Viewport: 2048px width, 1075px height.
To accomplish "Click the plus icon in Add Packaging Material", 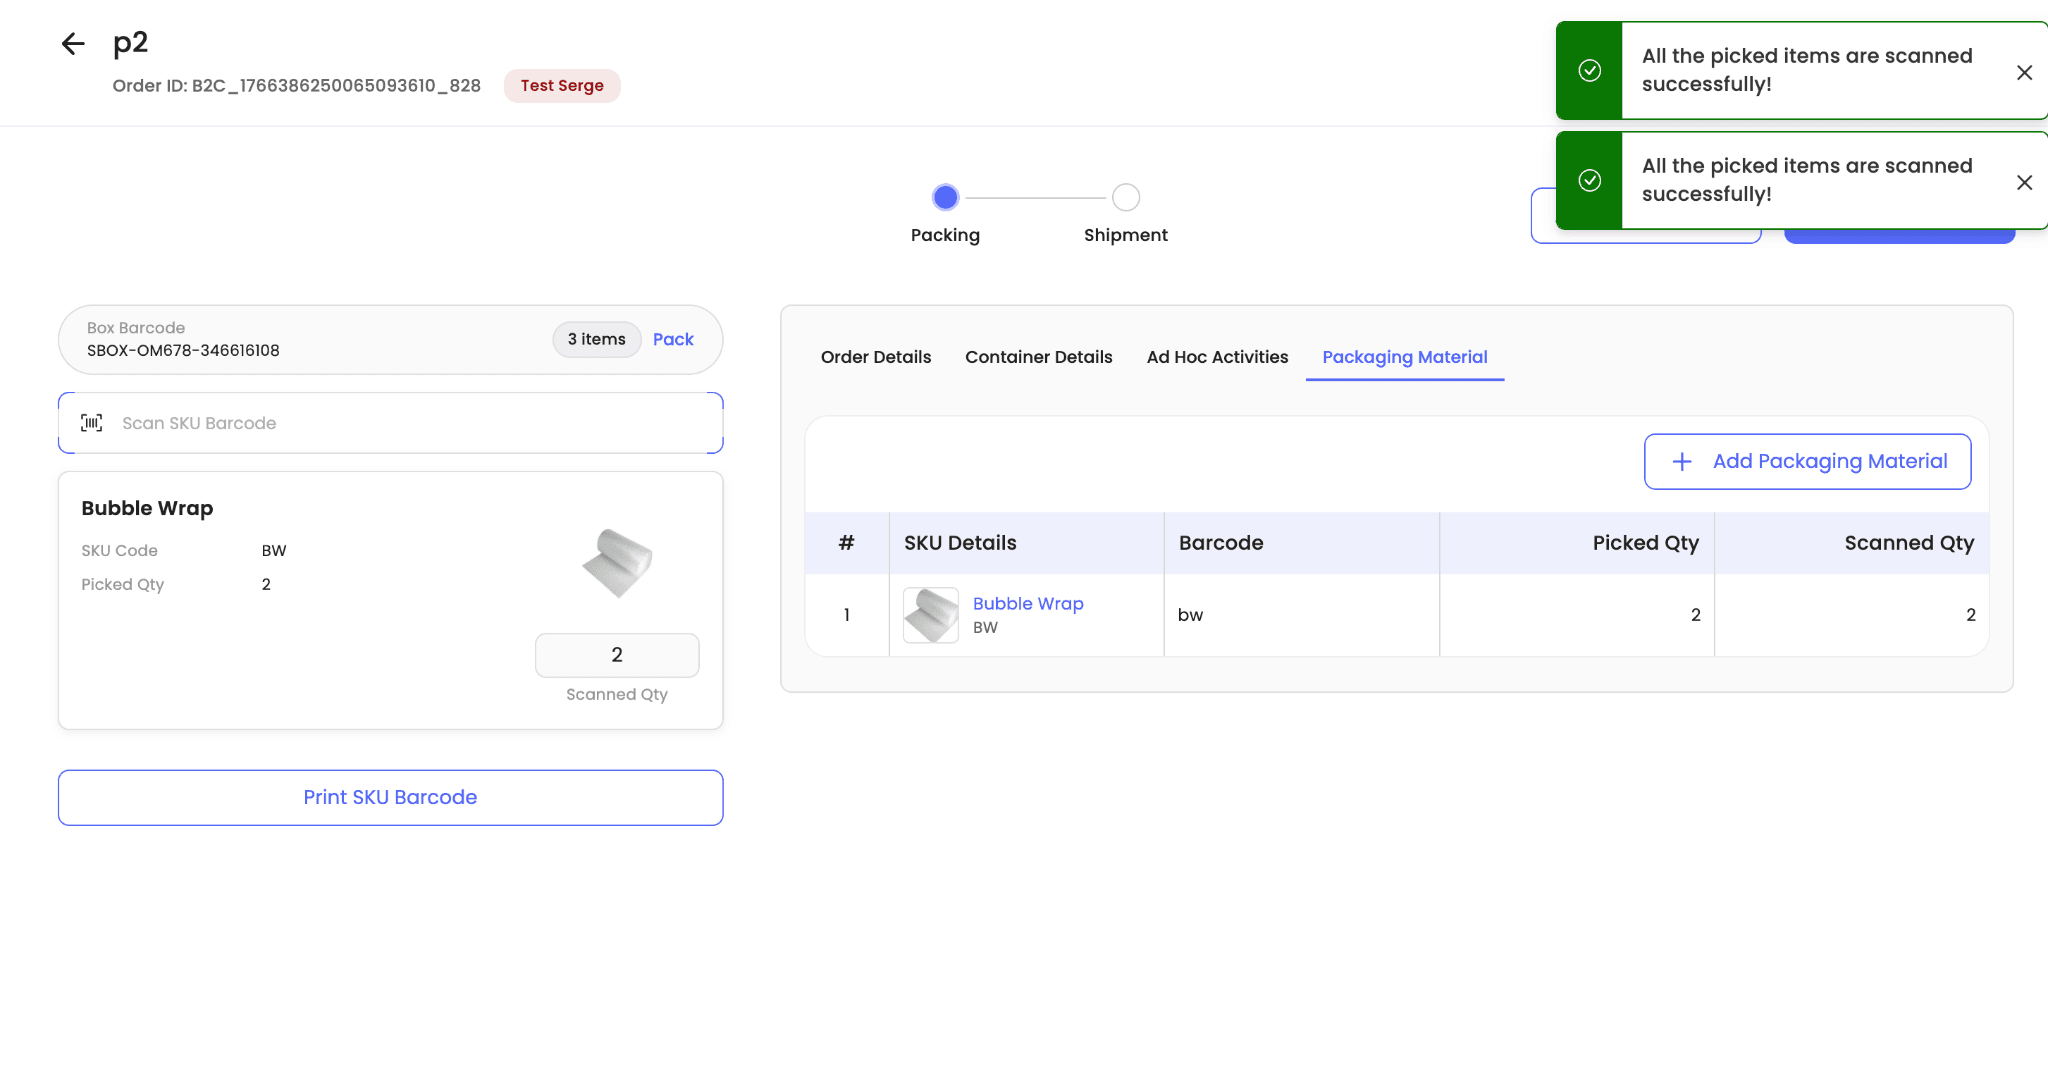I will point(1682,461).
